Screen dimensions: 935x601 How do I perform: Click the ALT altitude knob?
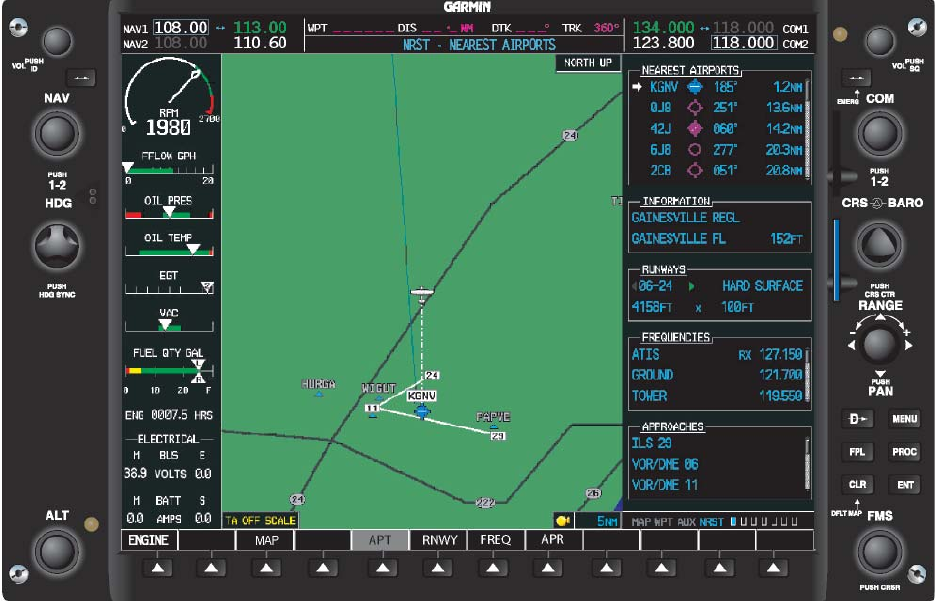57,550
